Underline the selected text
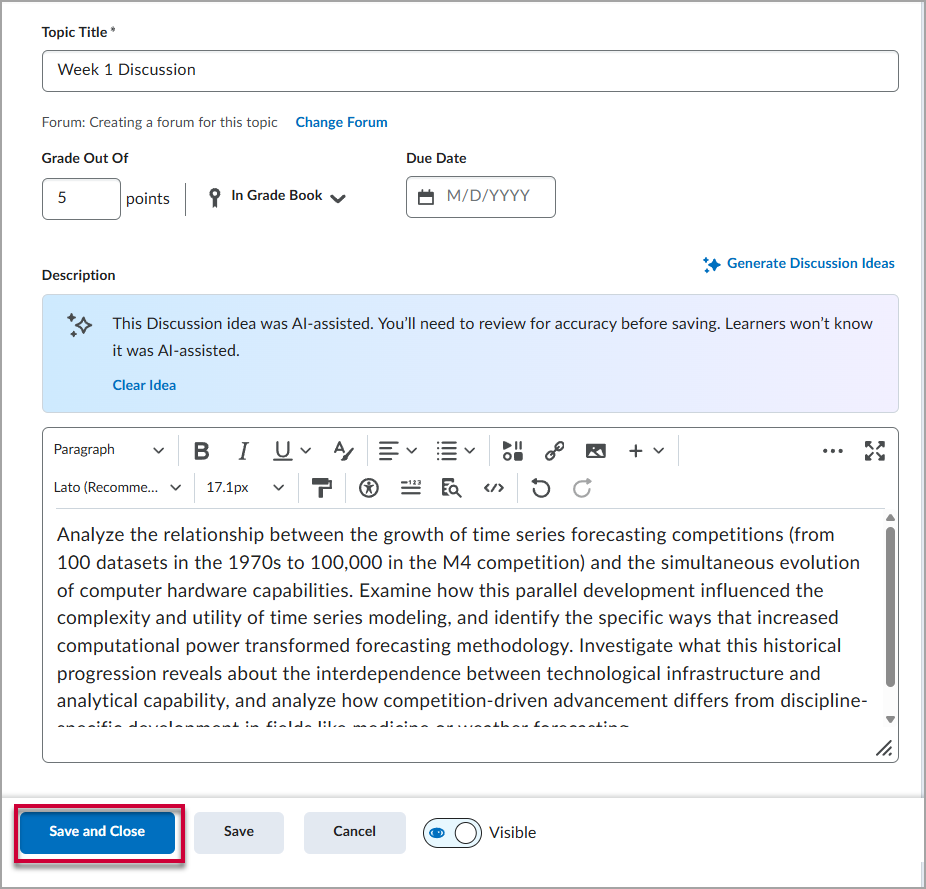 283,451
